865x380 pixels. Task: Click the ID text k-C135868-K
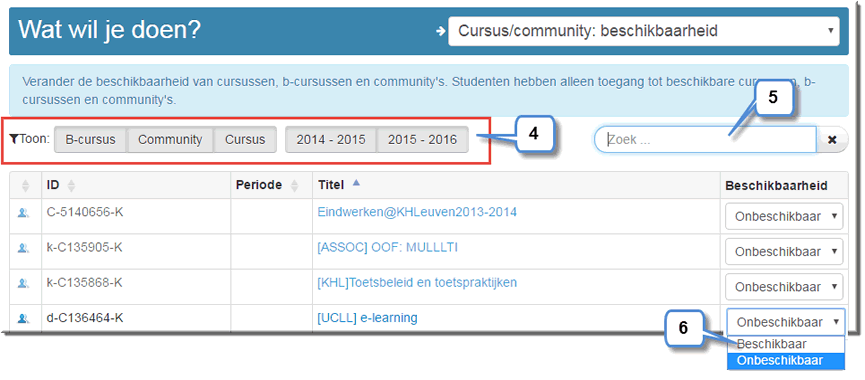coord(84,283)
